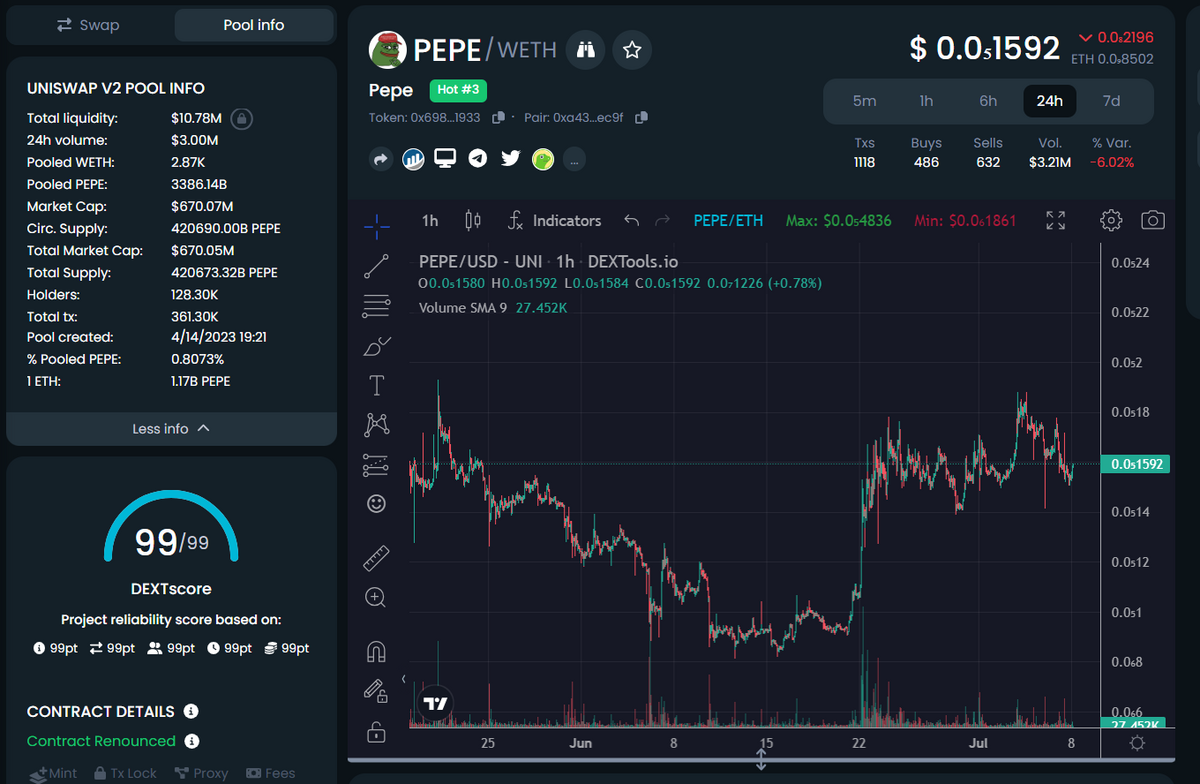Open the binoculars explorer icon beside PEPE/WETH

pos(586,50)
